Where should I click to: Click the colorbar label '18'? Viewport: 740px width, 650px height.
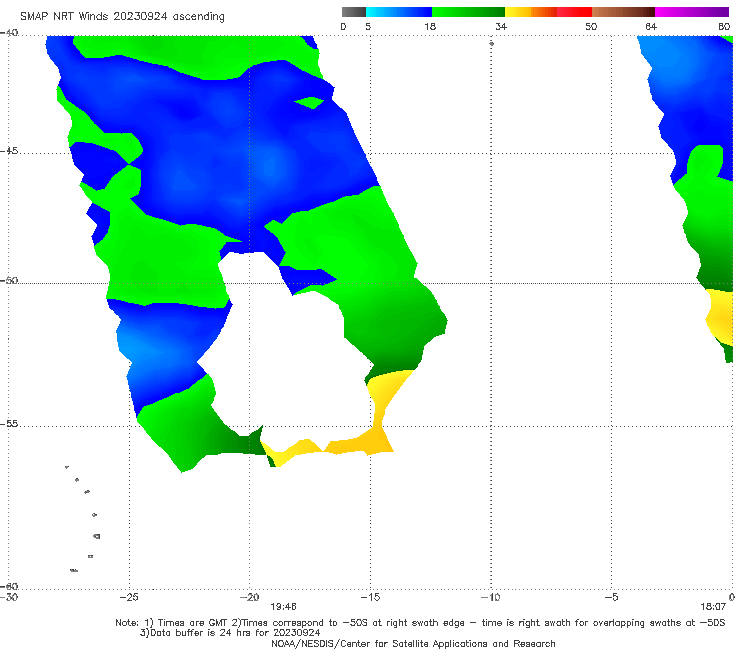tap(430, 26)
